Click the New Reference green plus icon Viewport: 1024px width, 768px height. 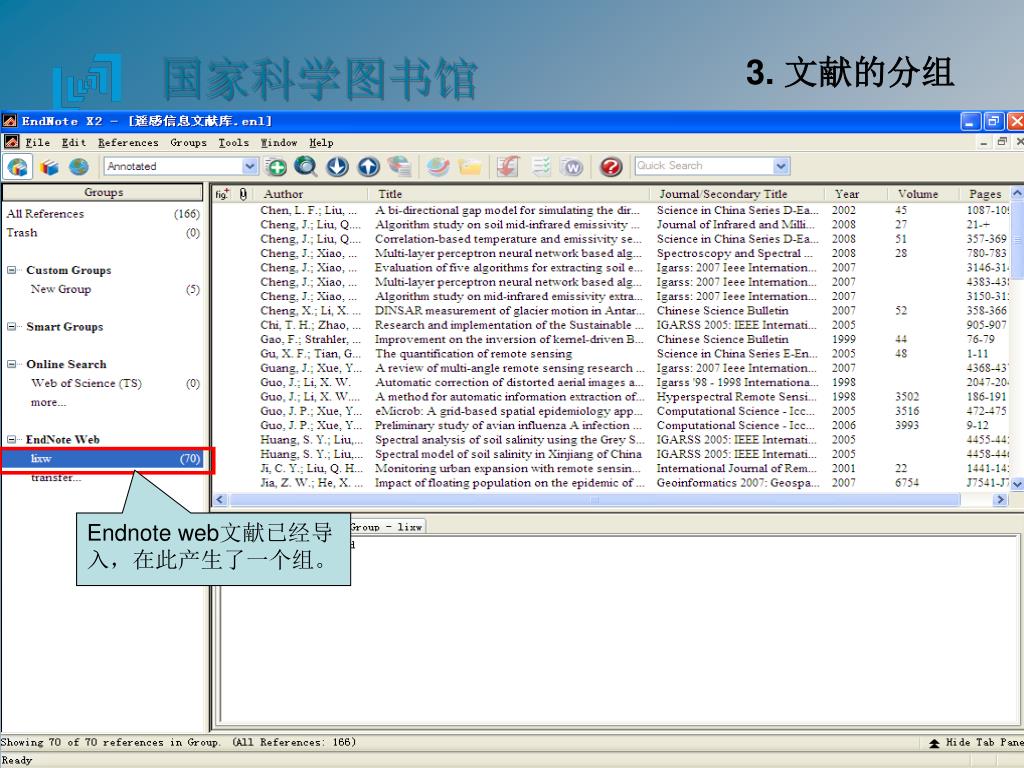(x=276, y=166)
